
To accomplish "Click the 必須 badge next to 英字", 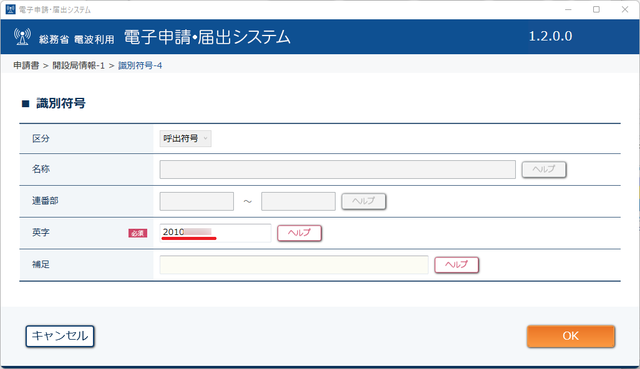I will pyautogui.click(x=138, y=233).
